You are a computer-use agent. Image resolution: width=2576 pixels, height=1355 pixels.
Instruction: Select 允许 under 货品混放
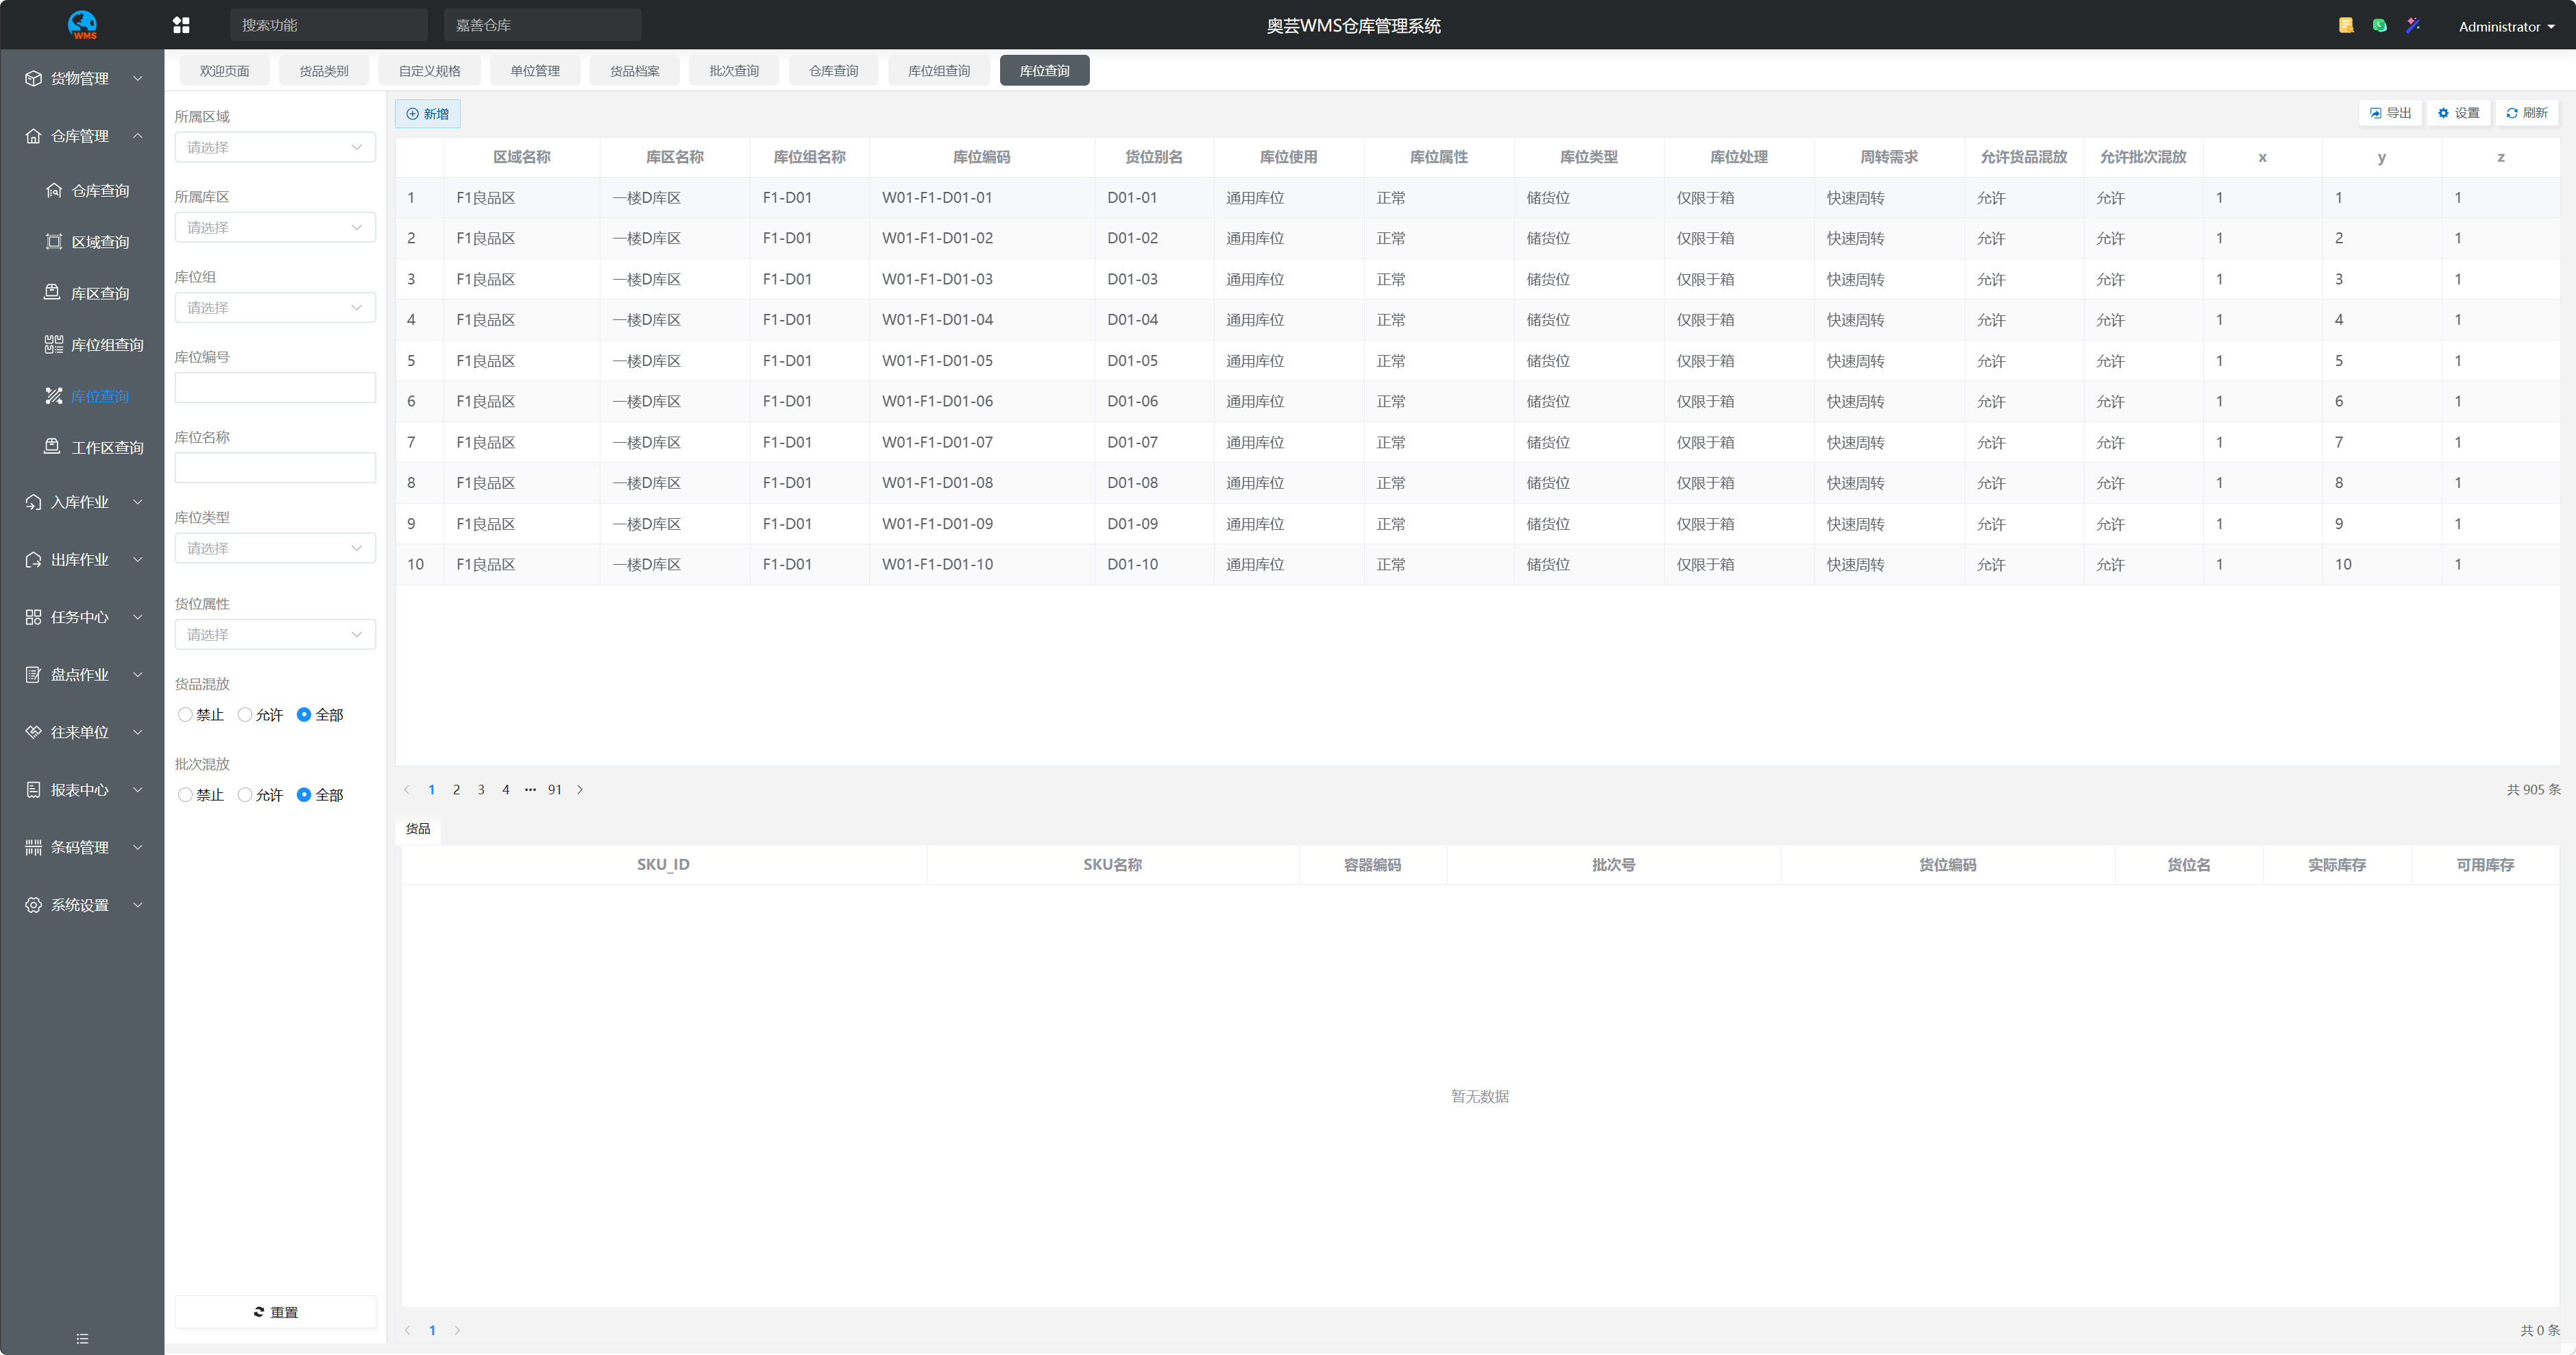245,715
